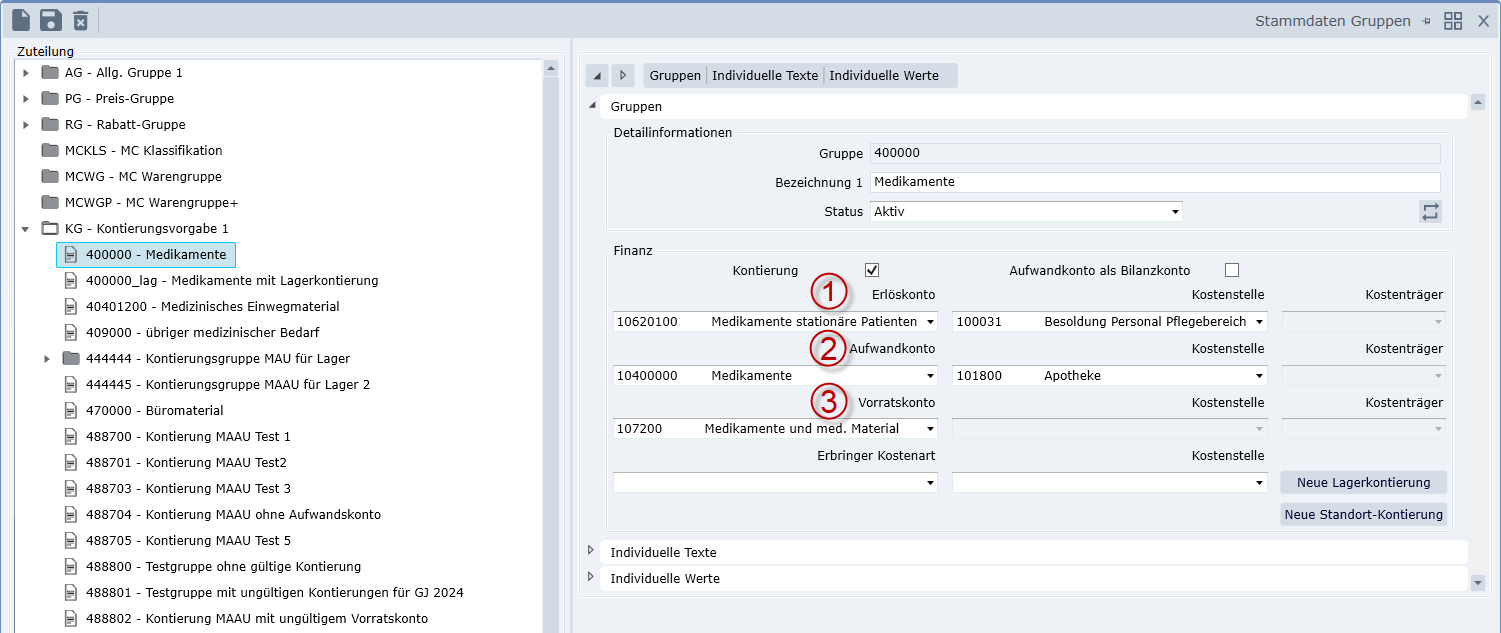
Task: Switch to the Individuelle Werte tab
Action: [883, 76]
